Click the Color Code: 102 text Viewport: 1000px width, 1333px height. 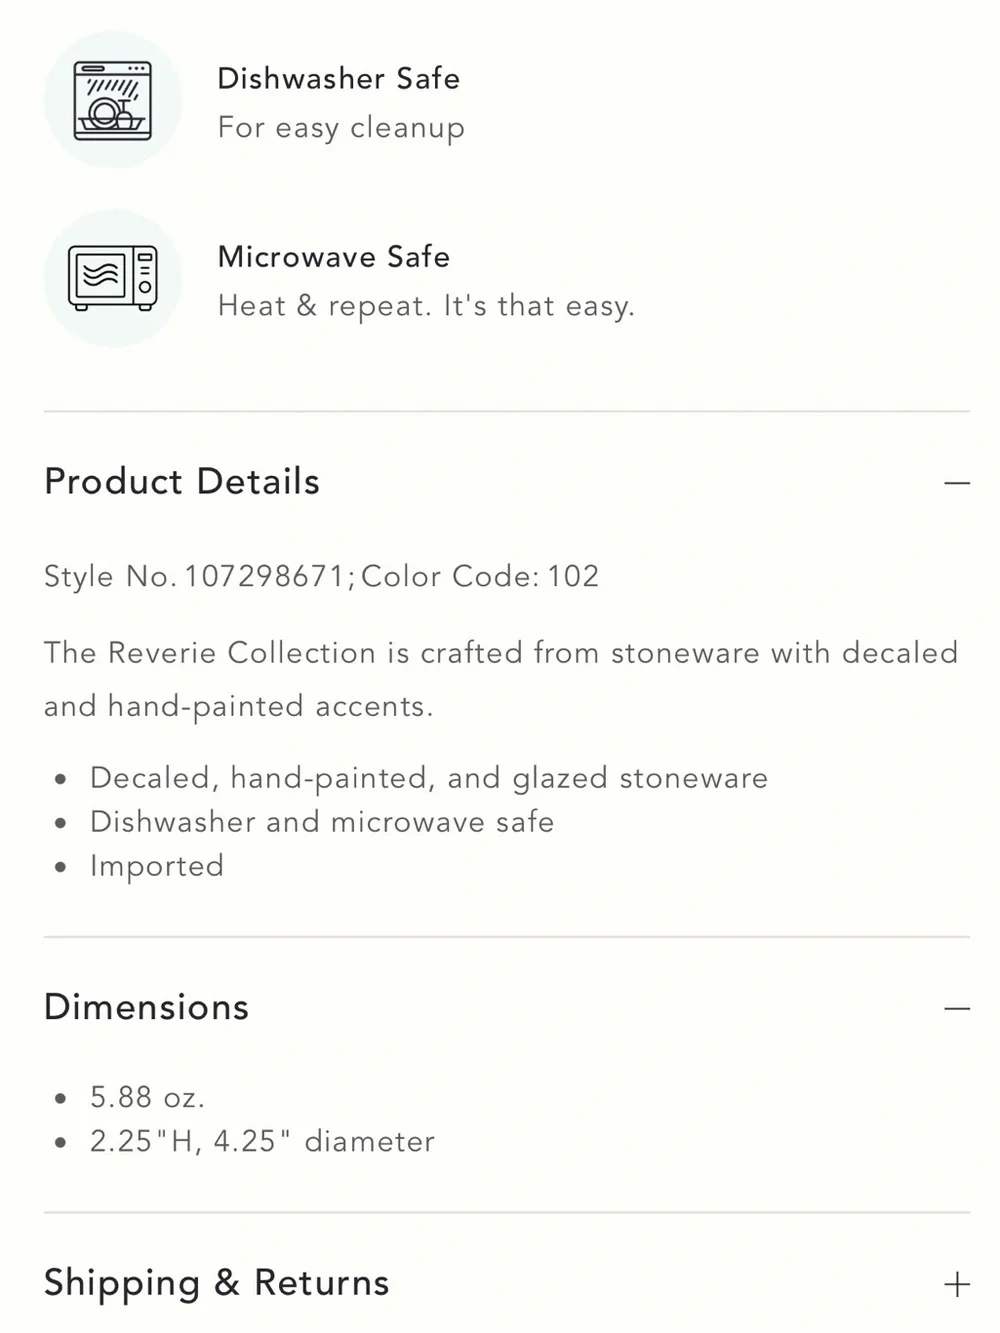point(480,576)
